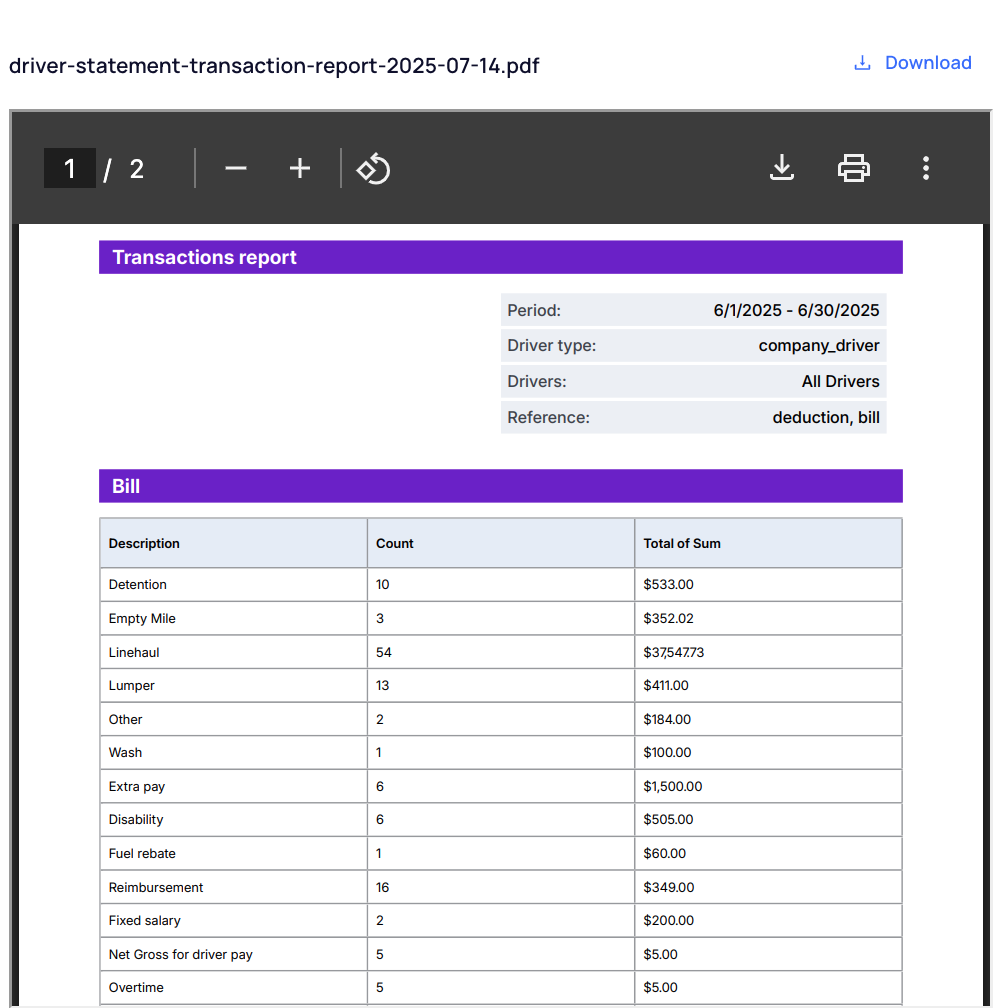The image size is (997, 1008).
Task: Click the Linehaul row description
Action: (x=134, y=652)
